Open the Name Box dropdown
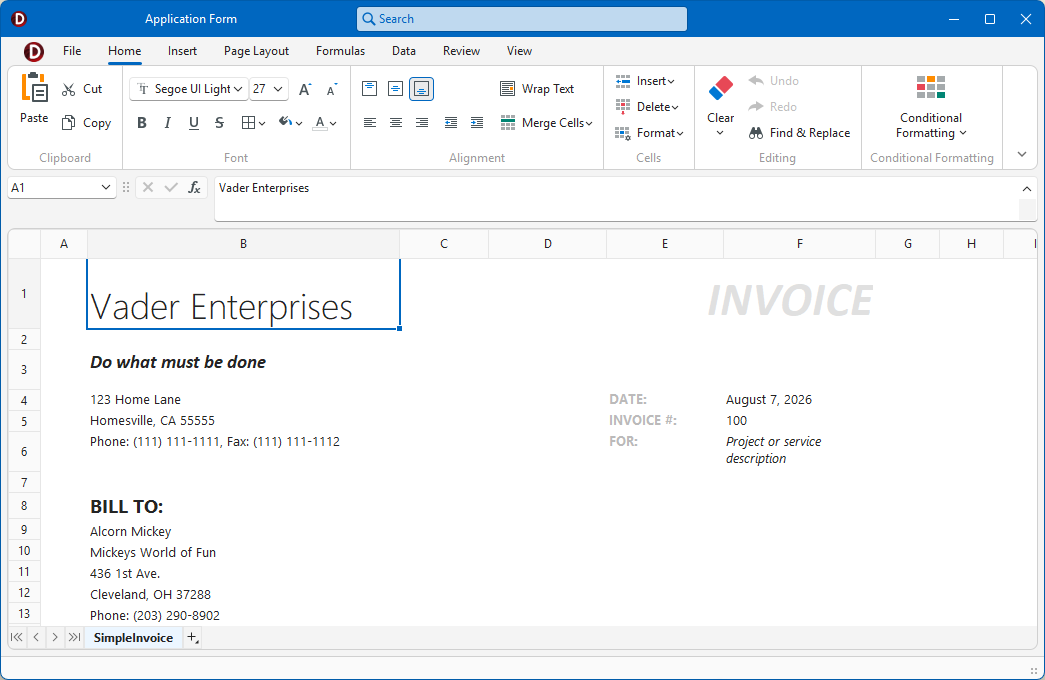The image size is (1045, 680). click(x=105, y=187)
